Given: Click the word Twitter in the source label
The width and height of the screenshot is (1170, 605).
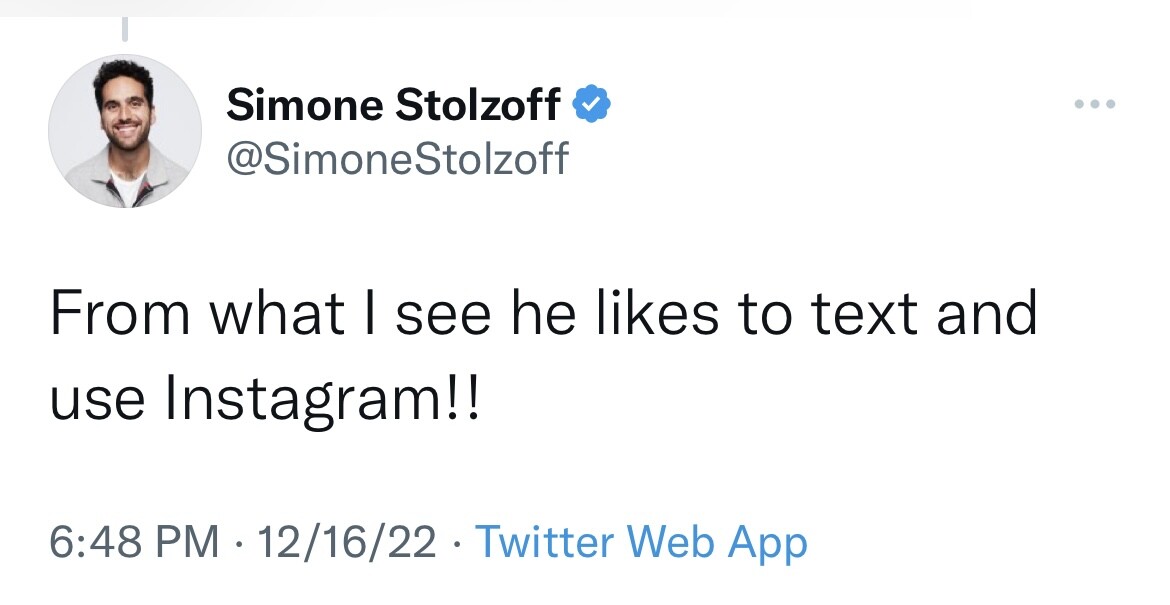Looking at the screenshot, I should 545,542.
